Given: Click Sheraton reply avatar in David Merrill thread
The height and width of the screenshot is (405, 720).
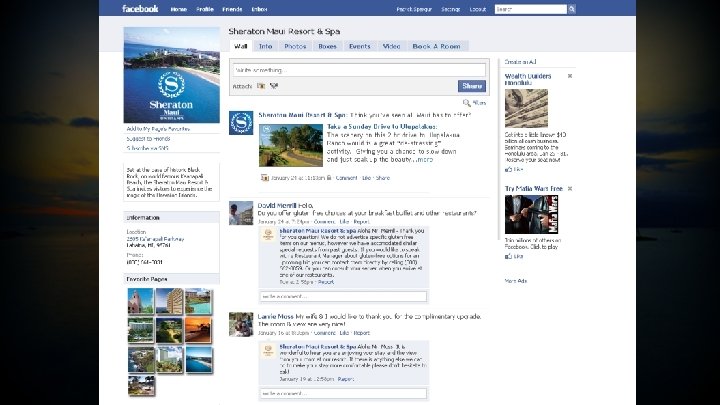Looking at the screenshot, I should pos(268,235).
